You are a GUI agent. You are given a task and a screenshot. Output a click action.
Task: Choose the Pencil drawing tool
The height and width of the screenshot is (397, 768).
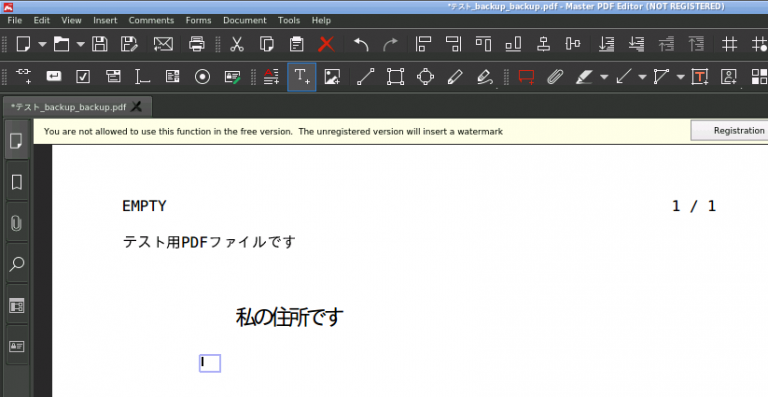(x=455, y=76)
